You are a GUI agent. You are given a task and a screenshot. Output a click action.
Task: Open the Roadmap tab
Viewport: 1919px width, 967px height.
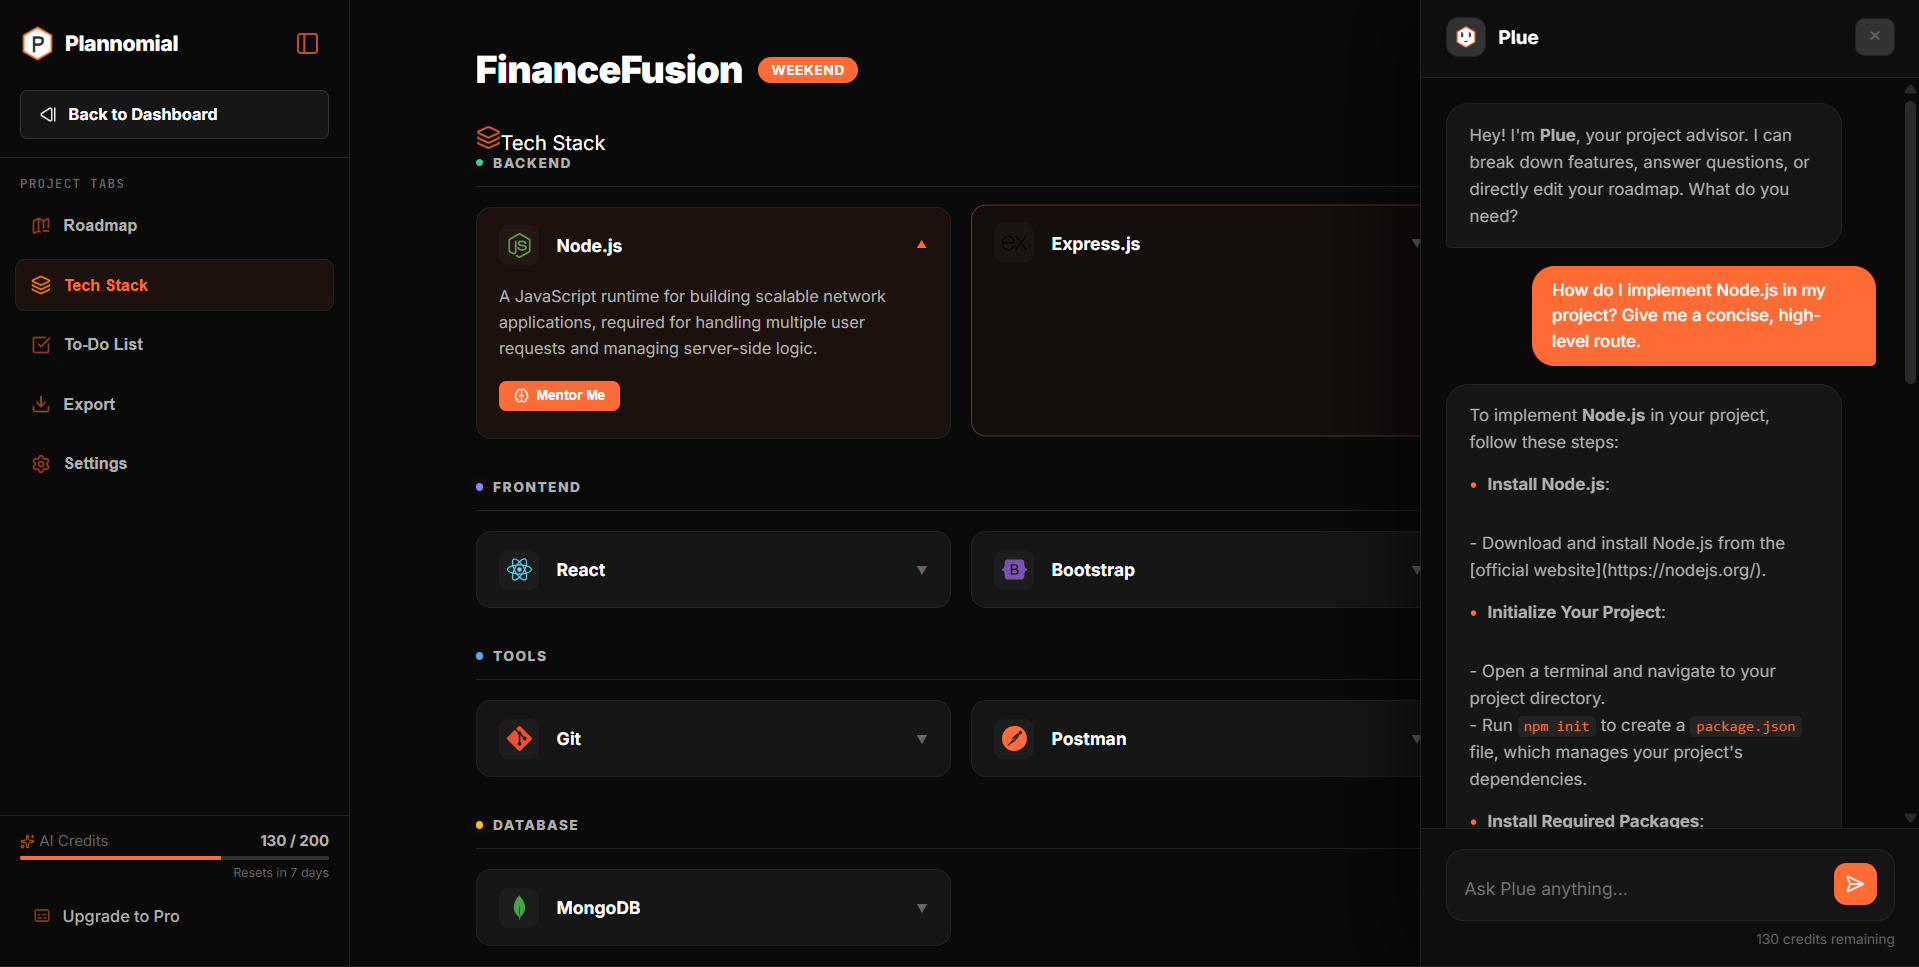point(100,226)
